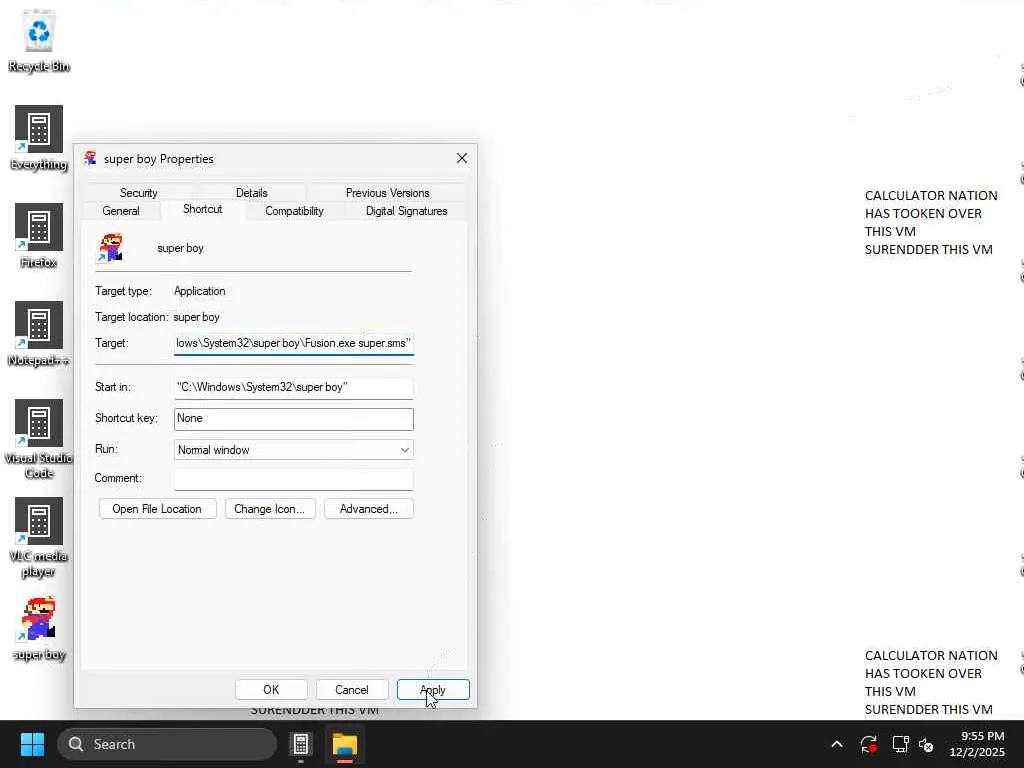Switch to the General tab
The width and height of the screenshot is (1024, 768).
tap(121, 211)
